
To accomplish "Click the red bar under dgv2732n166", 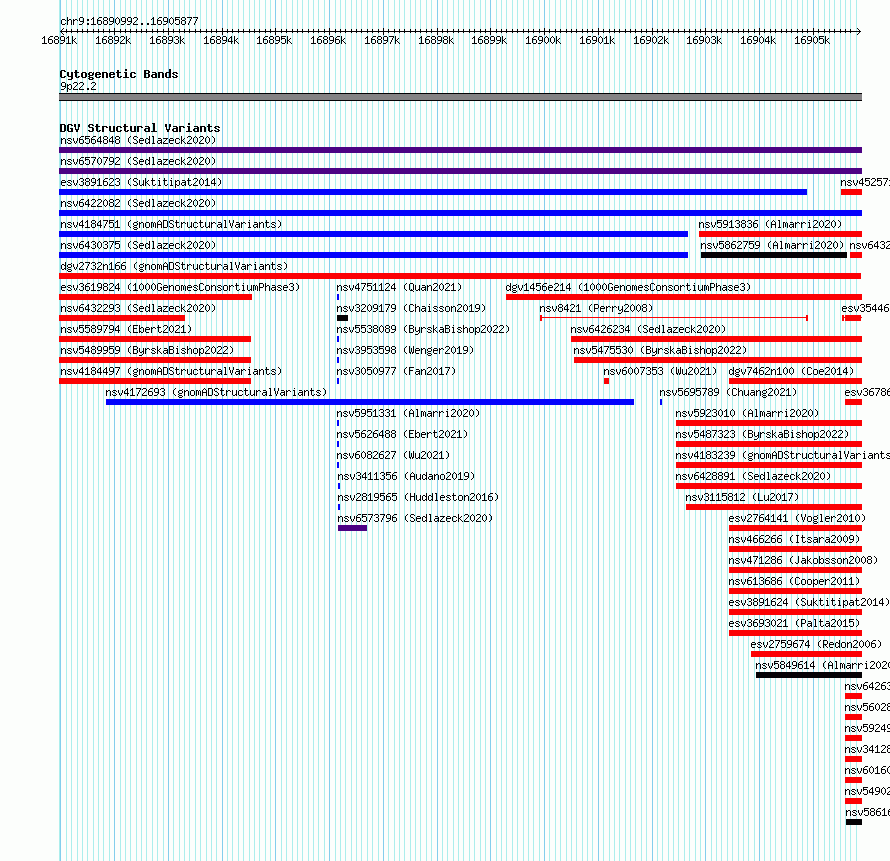I will click(x=460, y=276).
